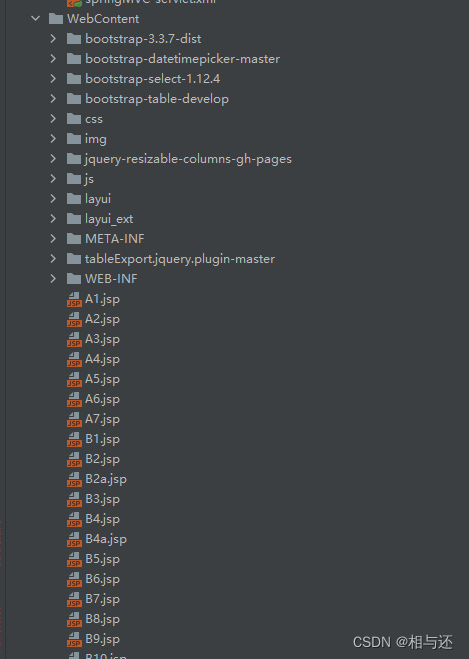Expand the js folder chevron

pyautogui.click(x=53, y=179)
